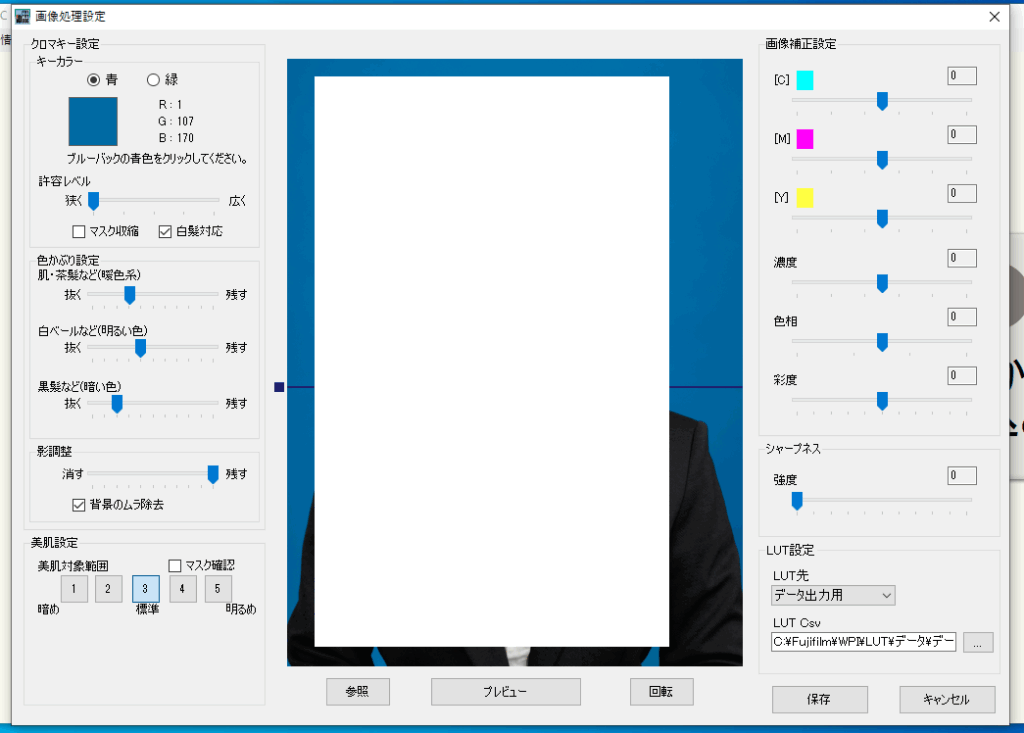Save settings with the 保存 button
Screen dimensions: 1024x733
point(819,699)
